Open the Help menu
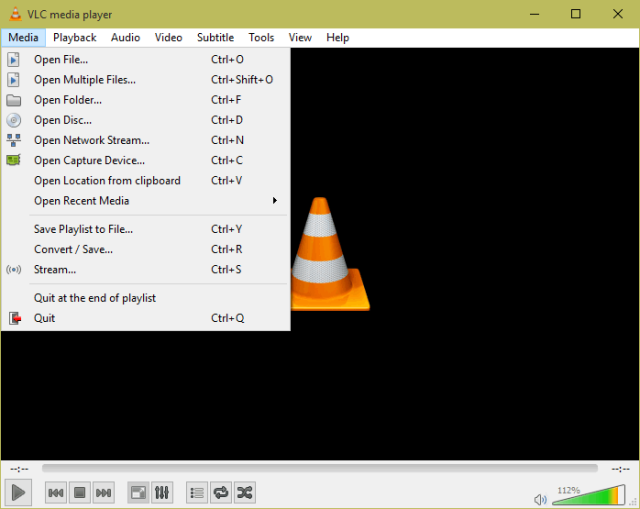Viewport: 640px width, 509px height. 338,38
